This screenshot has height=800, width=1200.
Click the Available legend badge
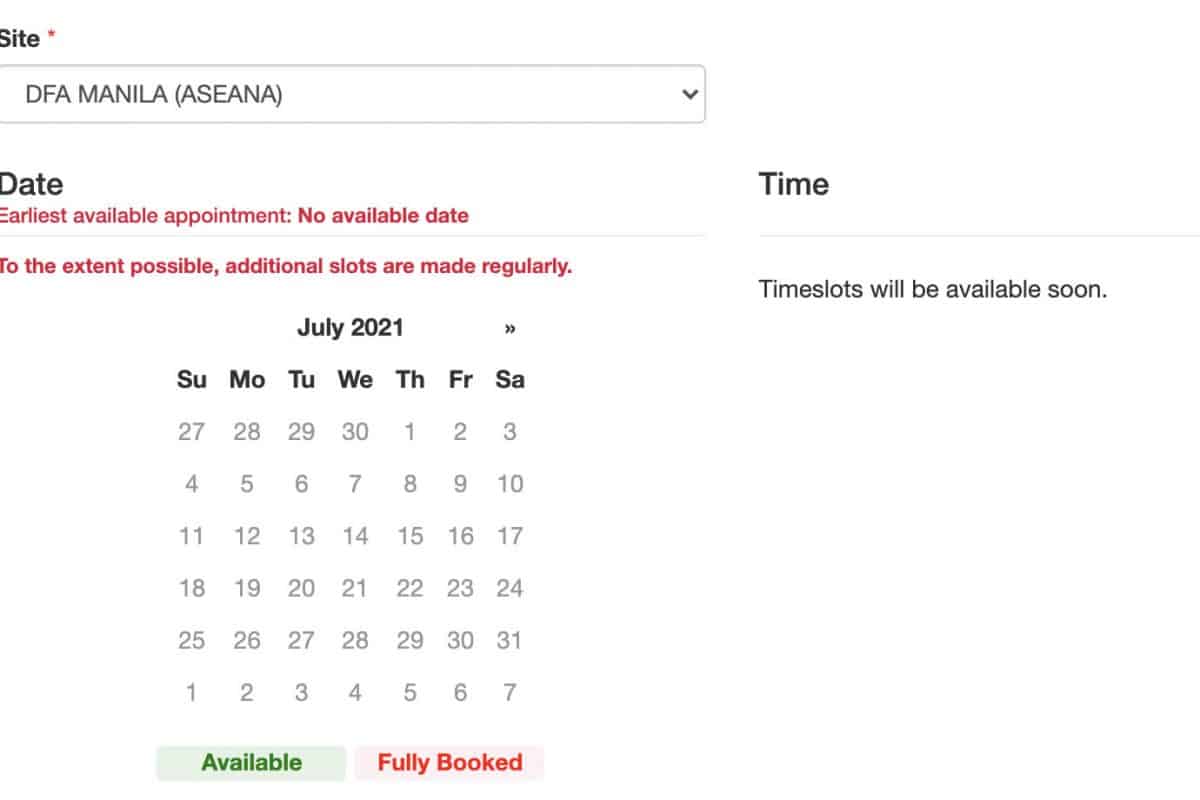pyautogui.click(x=251, y=763)
